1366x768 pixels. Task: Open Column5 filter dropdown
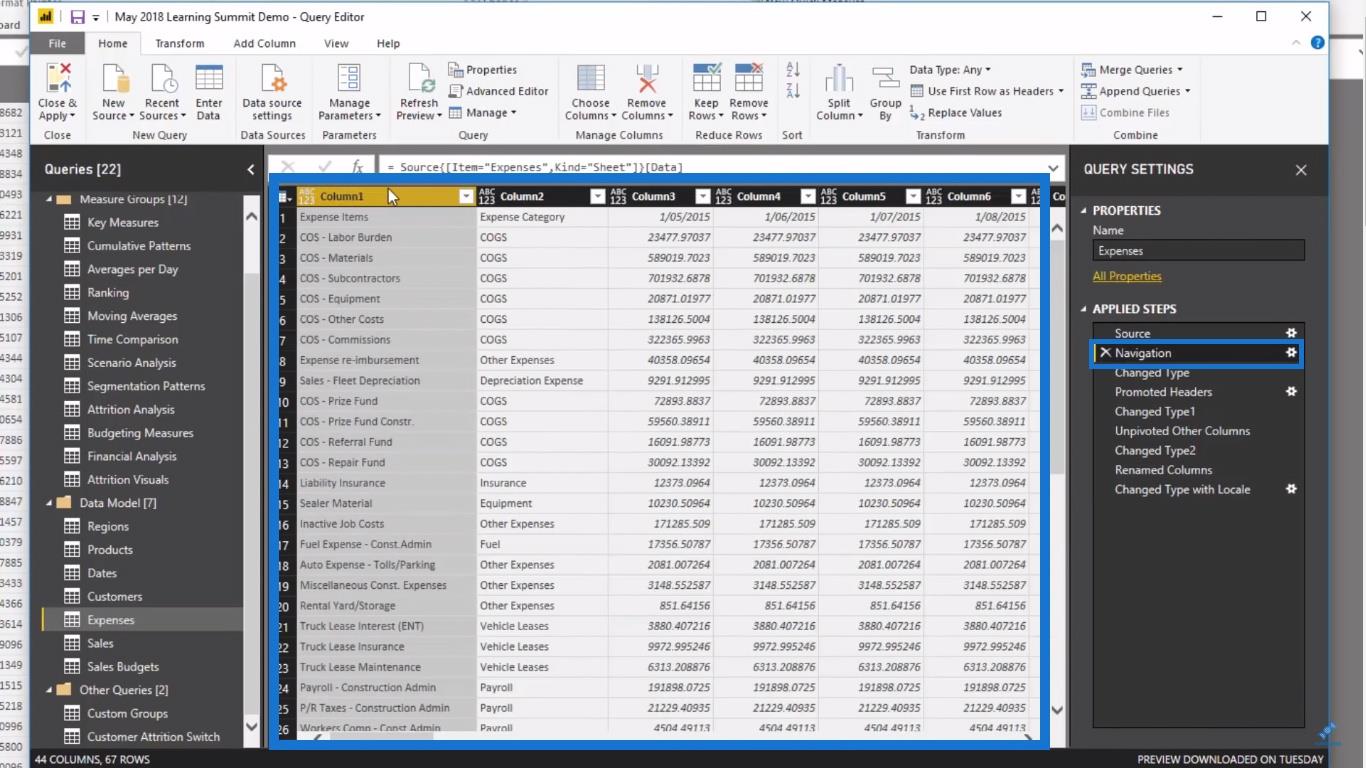click(x=913, y=197)
